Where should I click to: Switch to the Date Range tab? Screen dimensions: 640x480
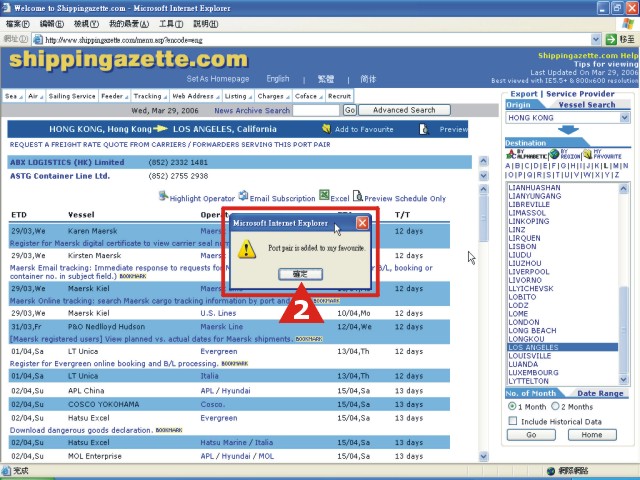tap(600, 393)
